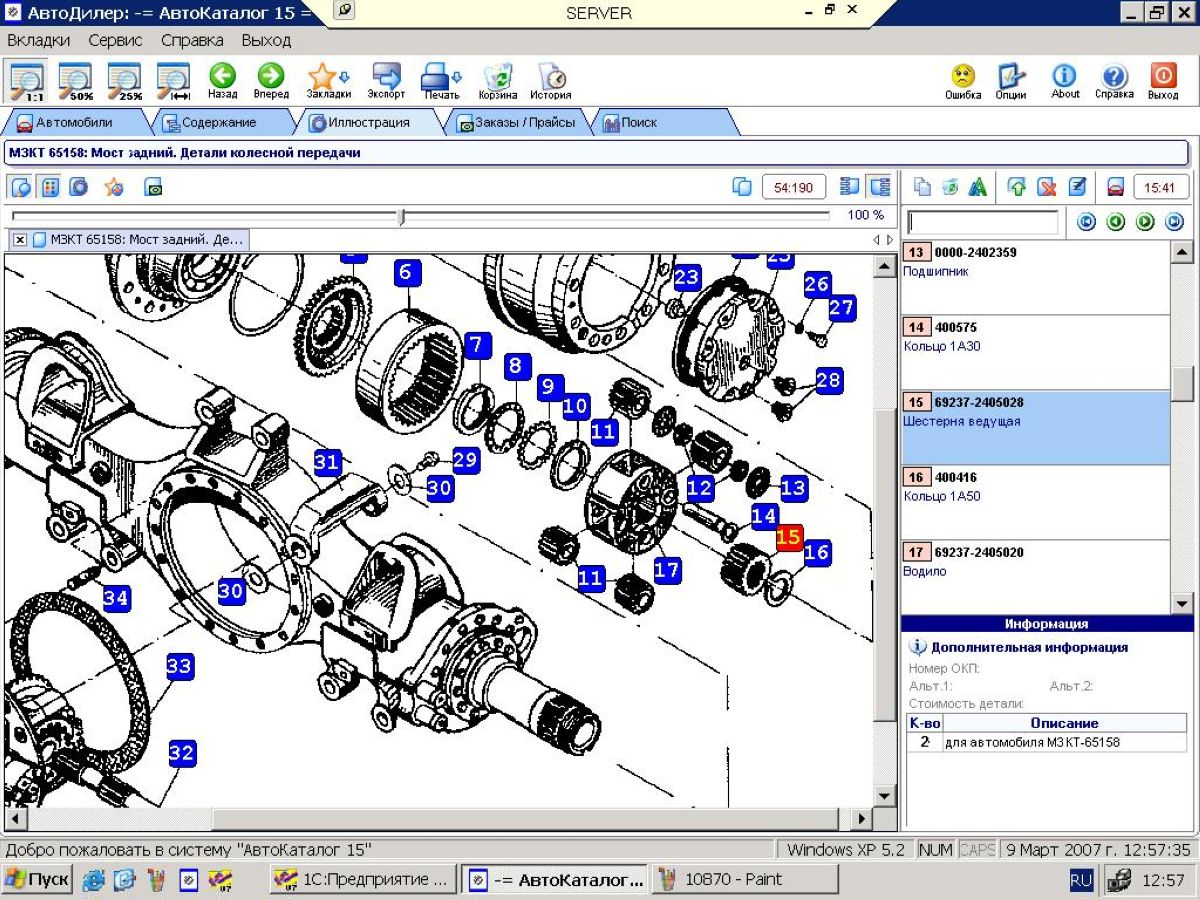Viewport: 1200px width, 900px height.
Task: Click illustration vertical scrollbar down arrow
Action: click(x=884, y=796)
